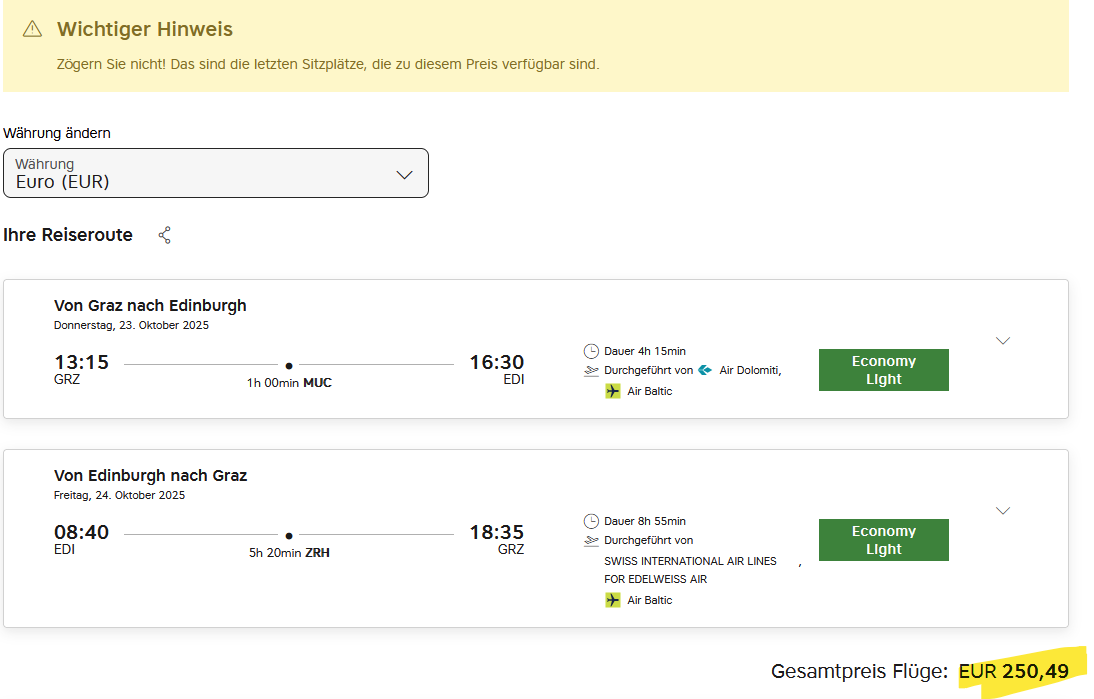Click the clock icon beside Dauer 8h 55min
The height and width of the screenshot is (699, 1094).
pos(591,521)
